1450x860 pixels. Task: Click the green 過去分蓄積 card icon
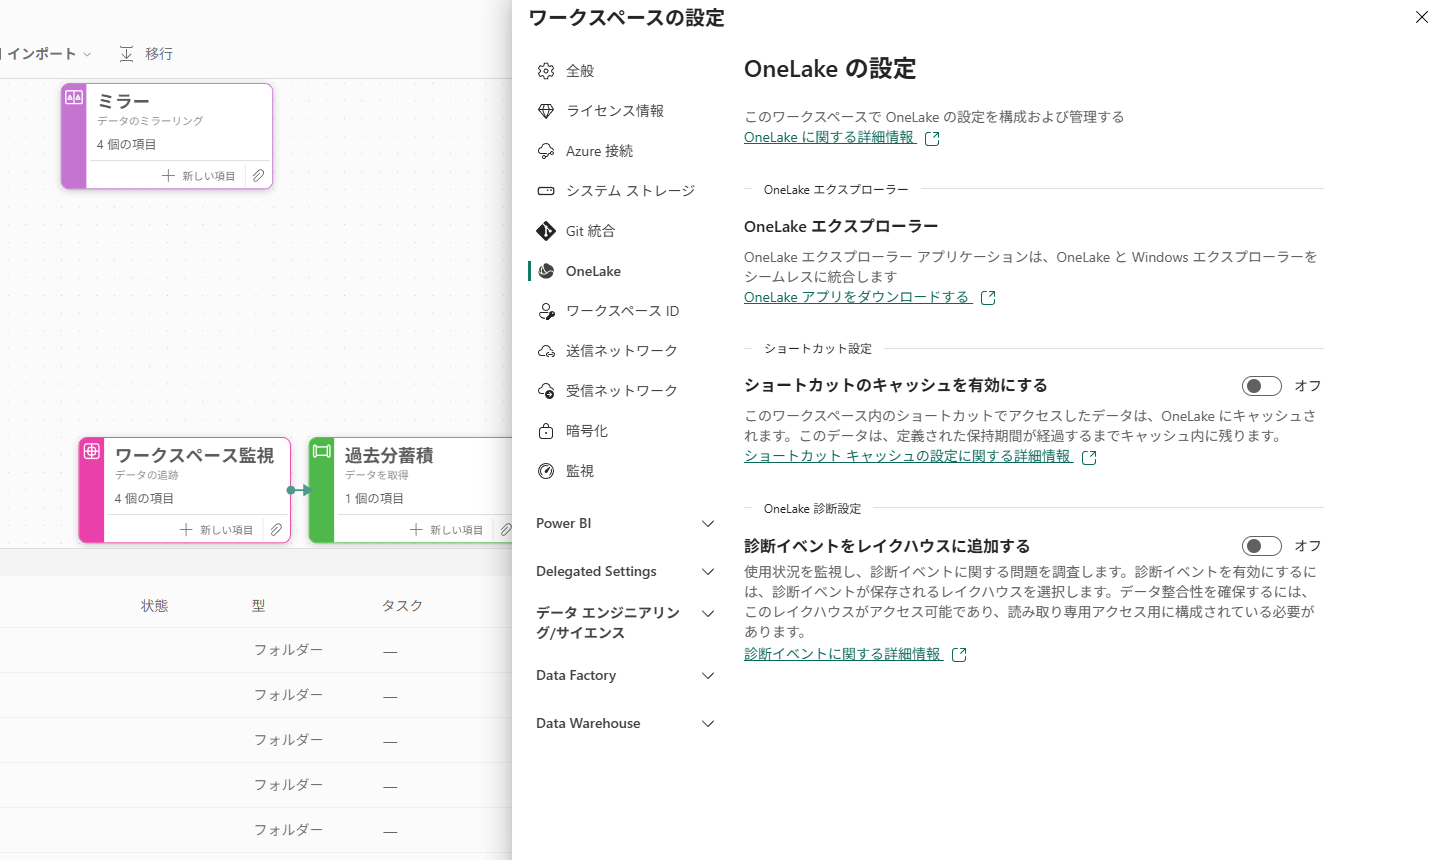tap(322, 451)
